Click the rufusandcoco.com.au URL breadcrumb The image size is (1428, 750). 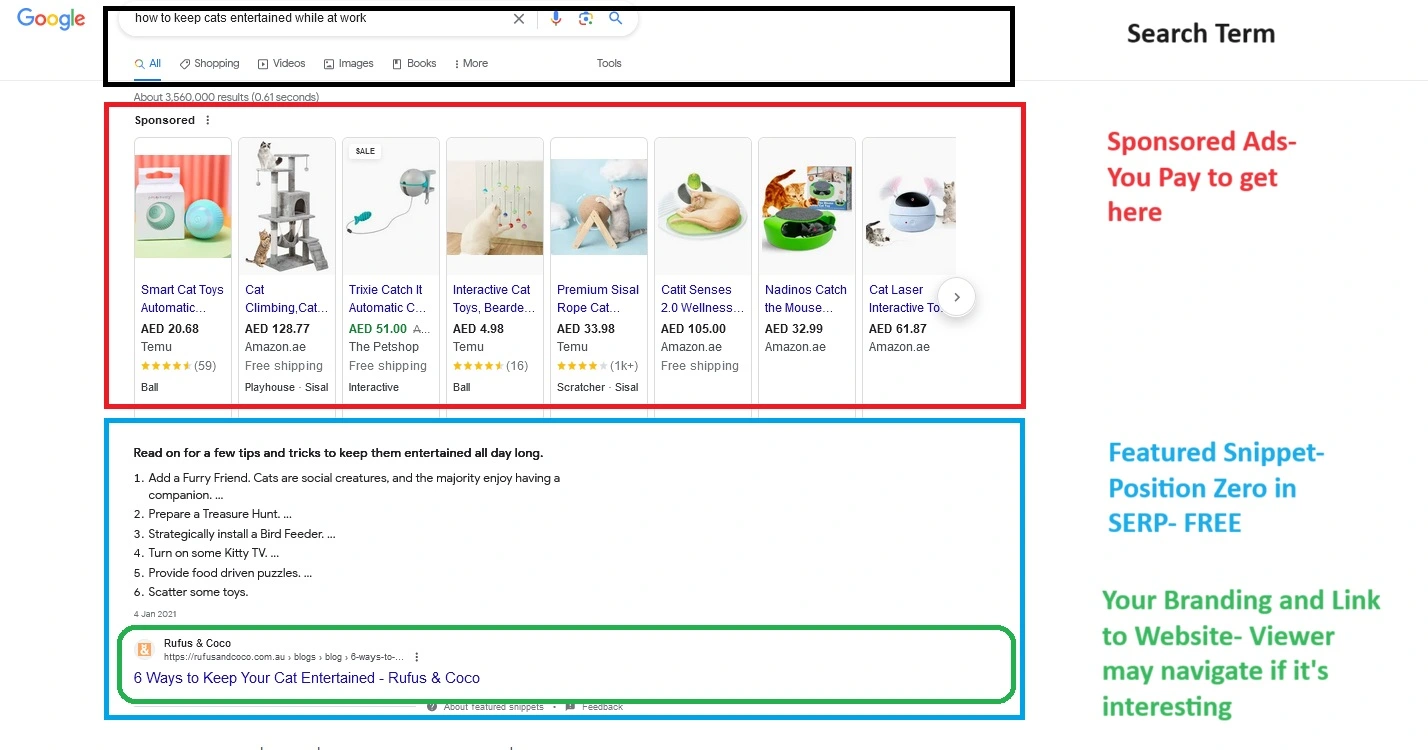coord(284,657)
